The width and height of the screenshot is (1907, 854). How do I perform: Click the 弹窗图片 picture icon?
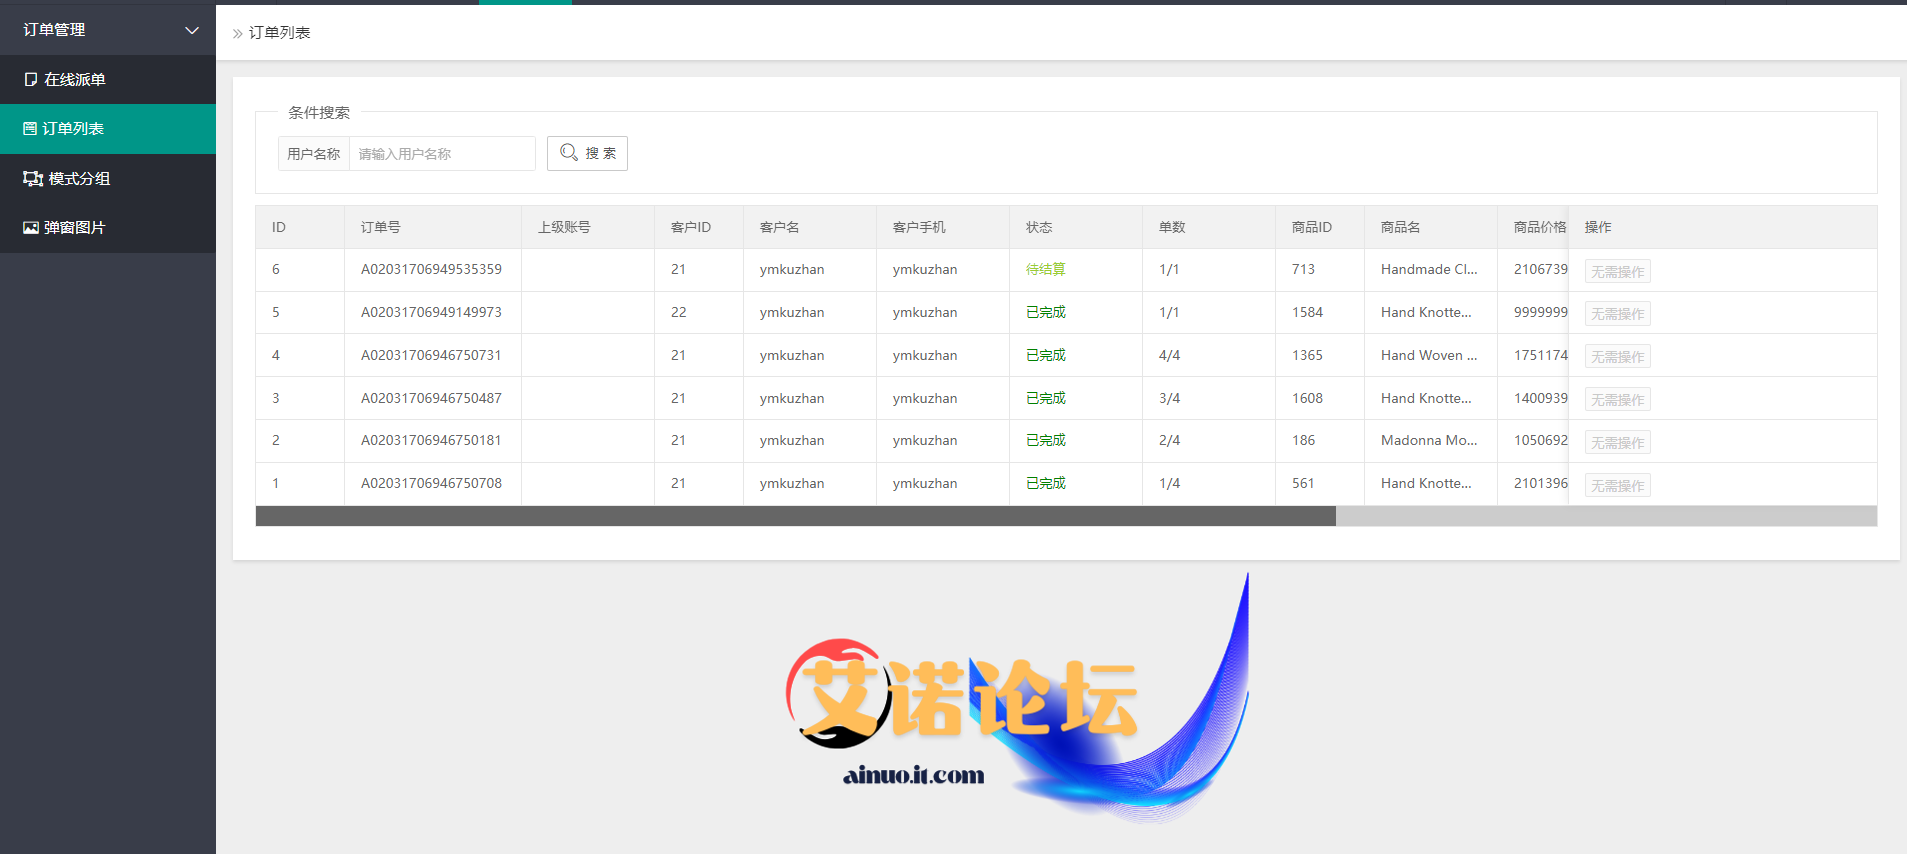(x=31, y=228)
